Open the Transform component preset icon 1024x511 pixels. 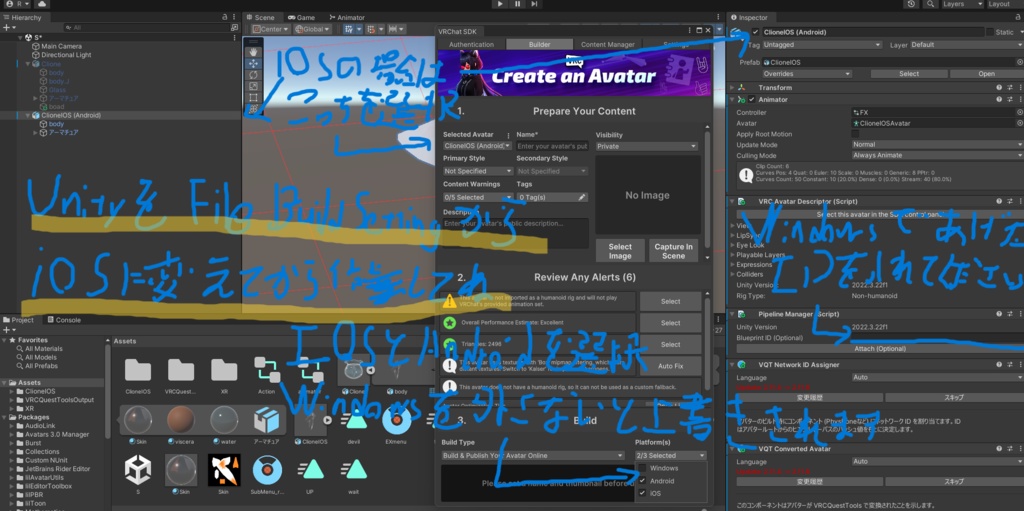[x=1010, y=88]
